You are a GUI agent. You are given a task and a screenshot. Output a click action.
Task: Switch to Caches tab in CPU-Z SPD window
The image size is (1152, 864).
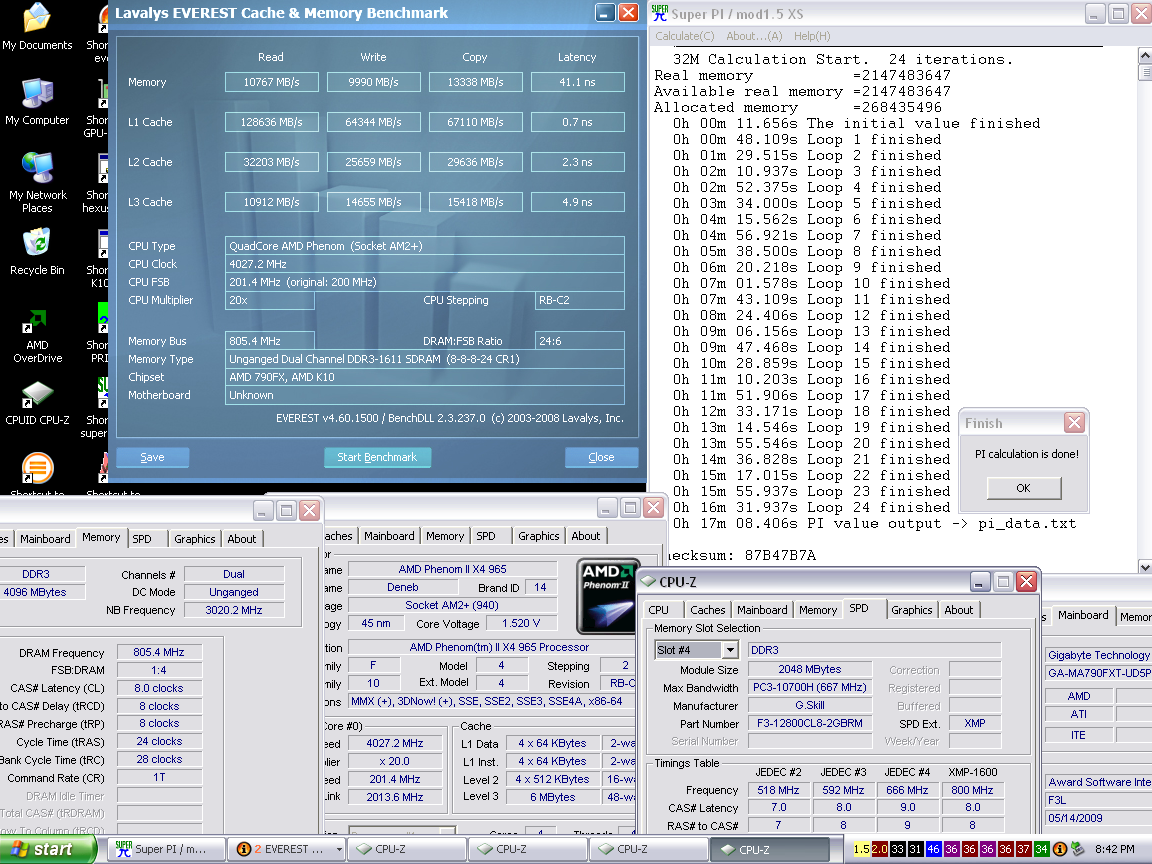pos(708,610)
